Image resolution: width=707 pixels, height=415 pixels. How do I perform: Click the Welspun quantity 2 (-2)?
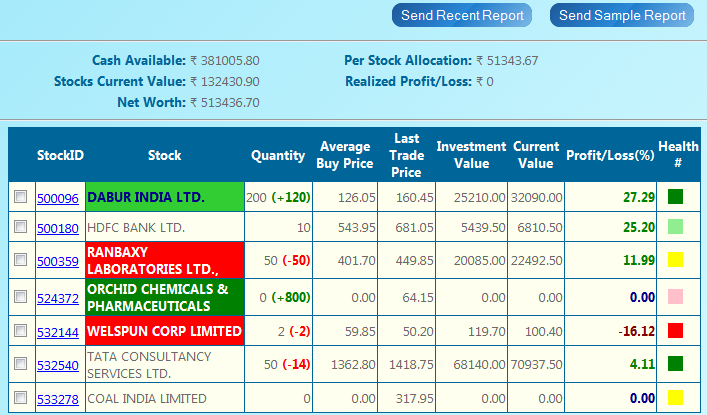294,332
